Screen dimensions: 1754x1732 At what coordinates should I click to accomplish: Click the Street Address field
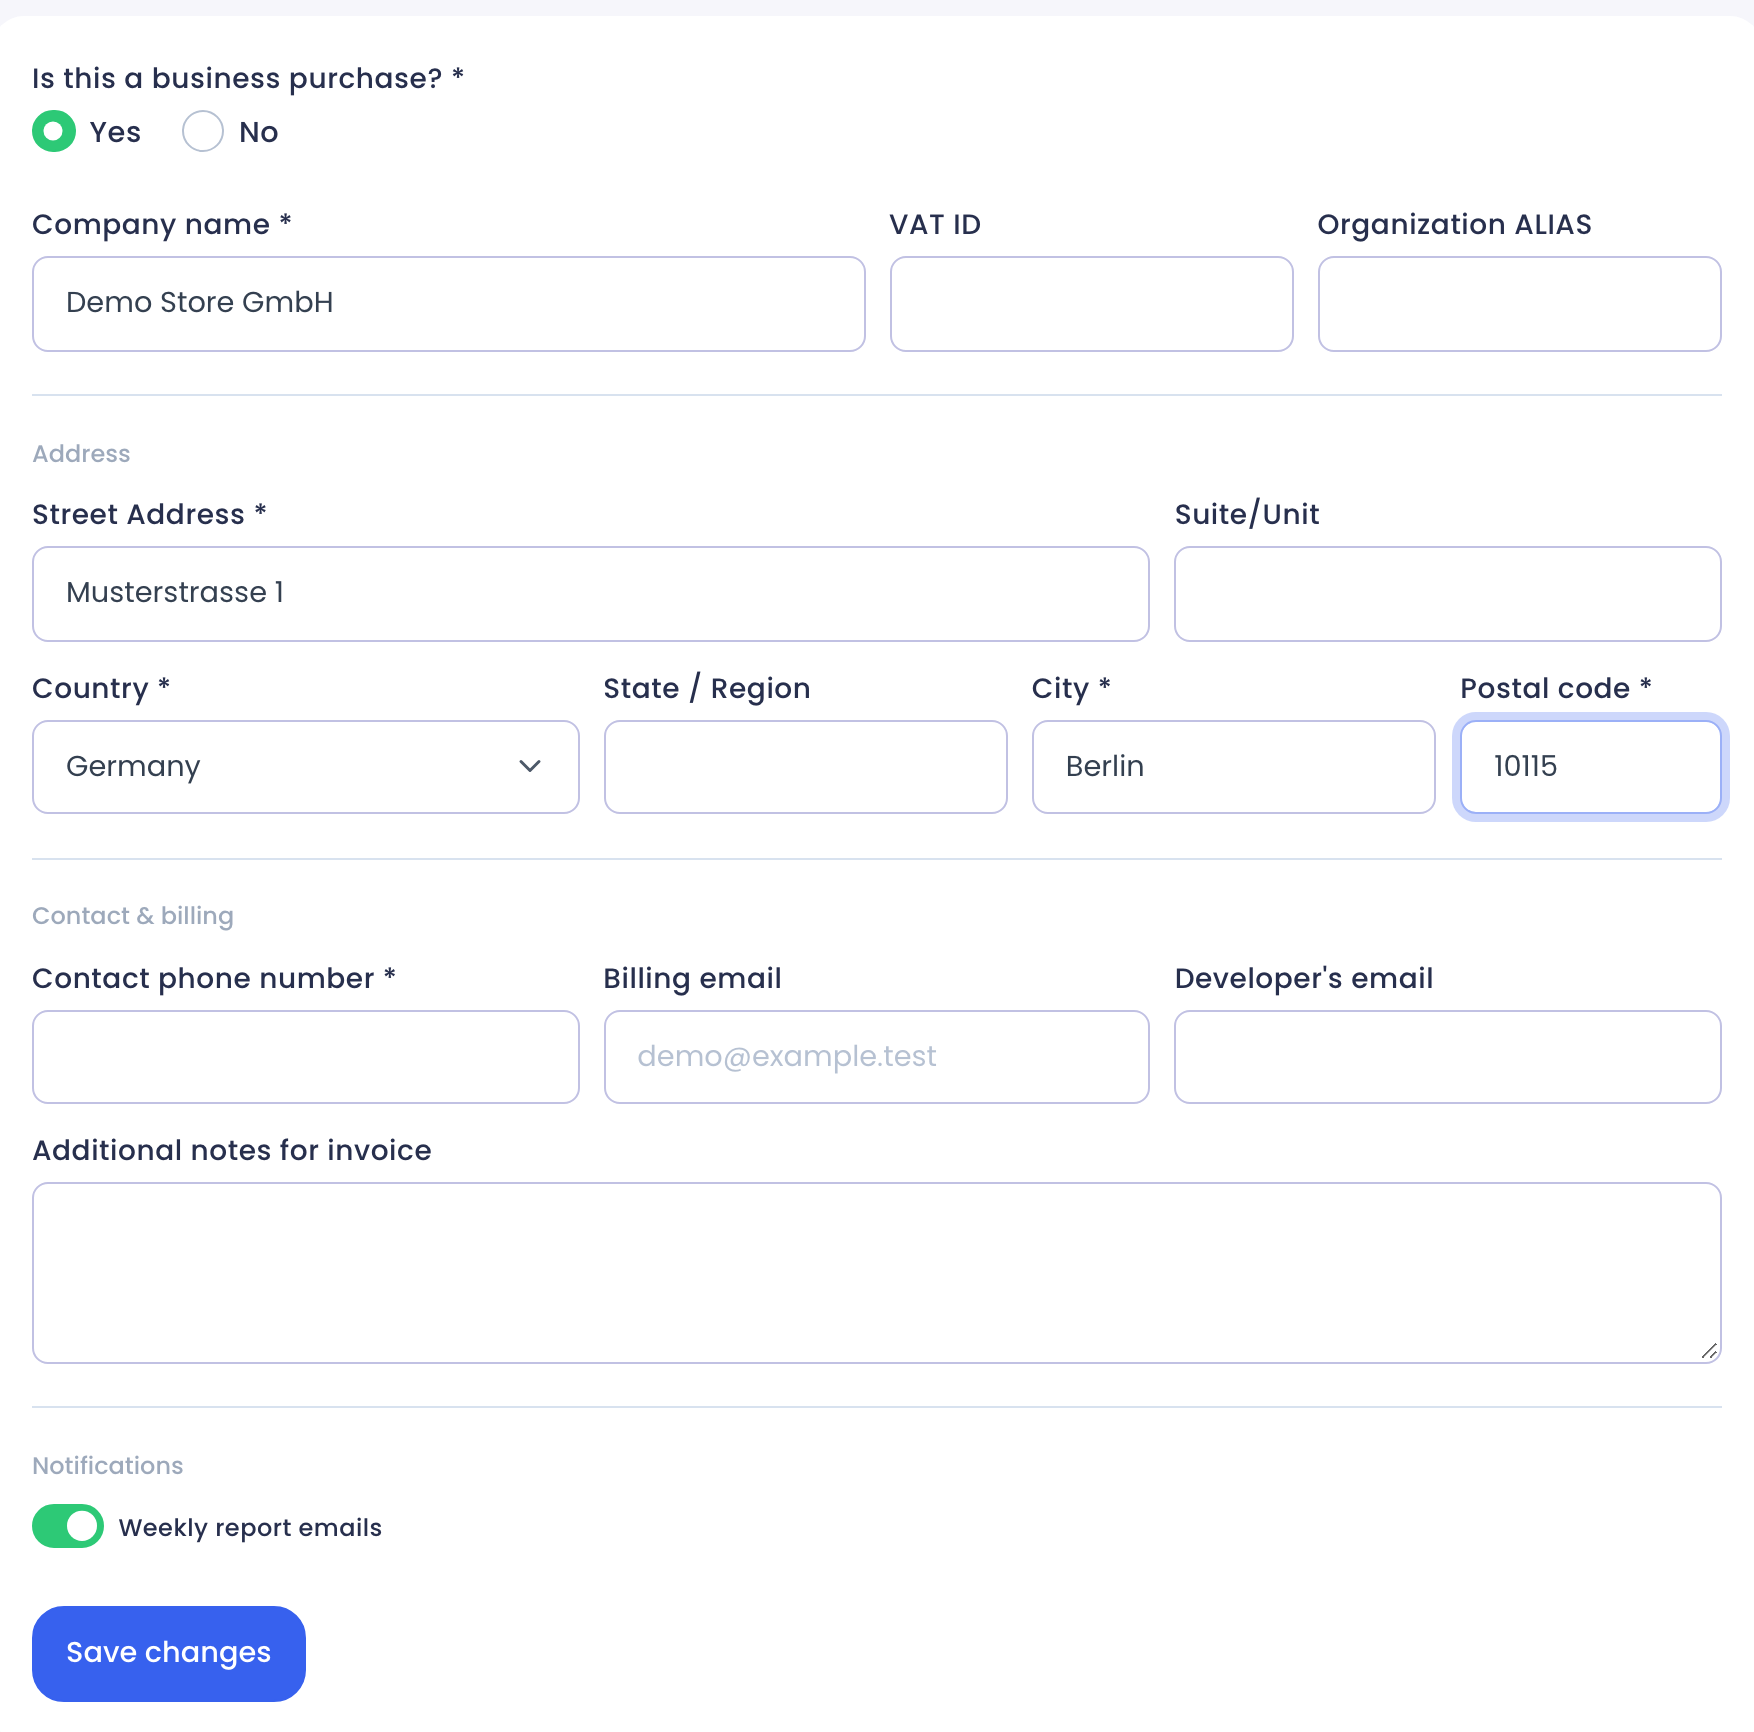[x=591, y=594]
